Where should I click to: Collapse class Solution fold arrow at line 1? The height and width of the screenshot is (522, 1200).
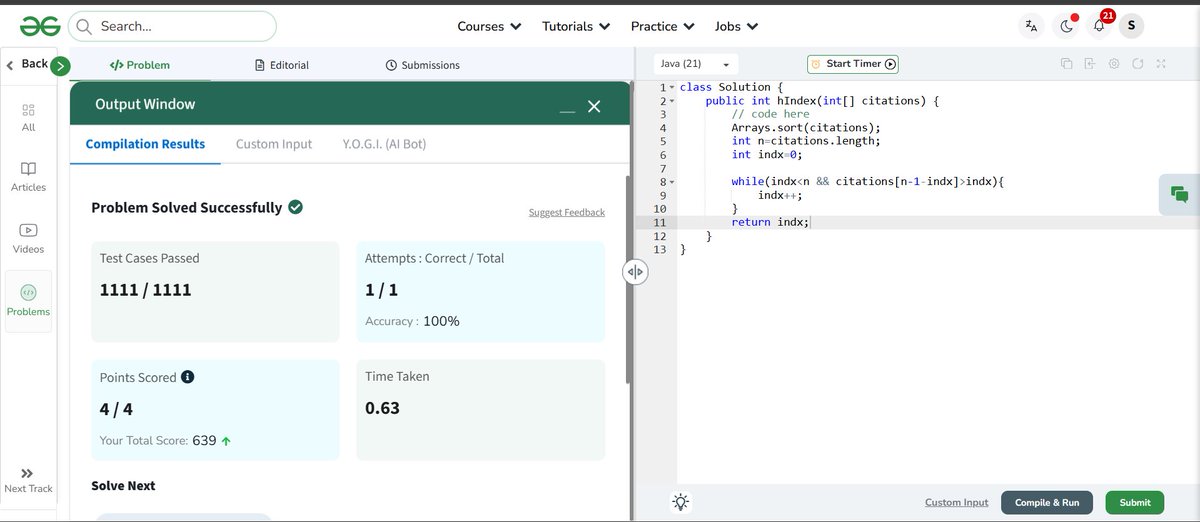coord(672,88)
